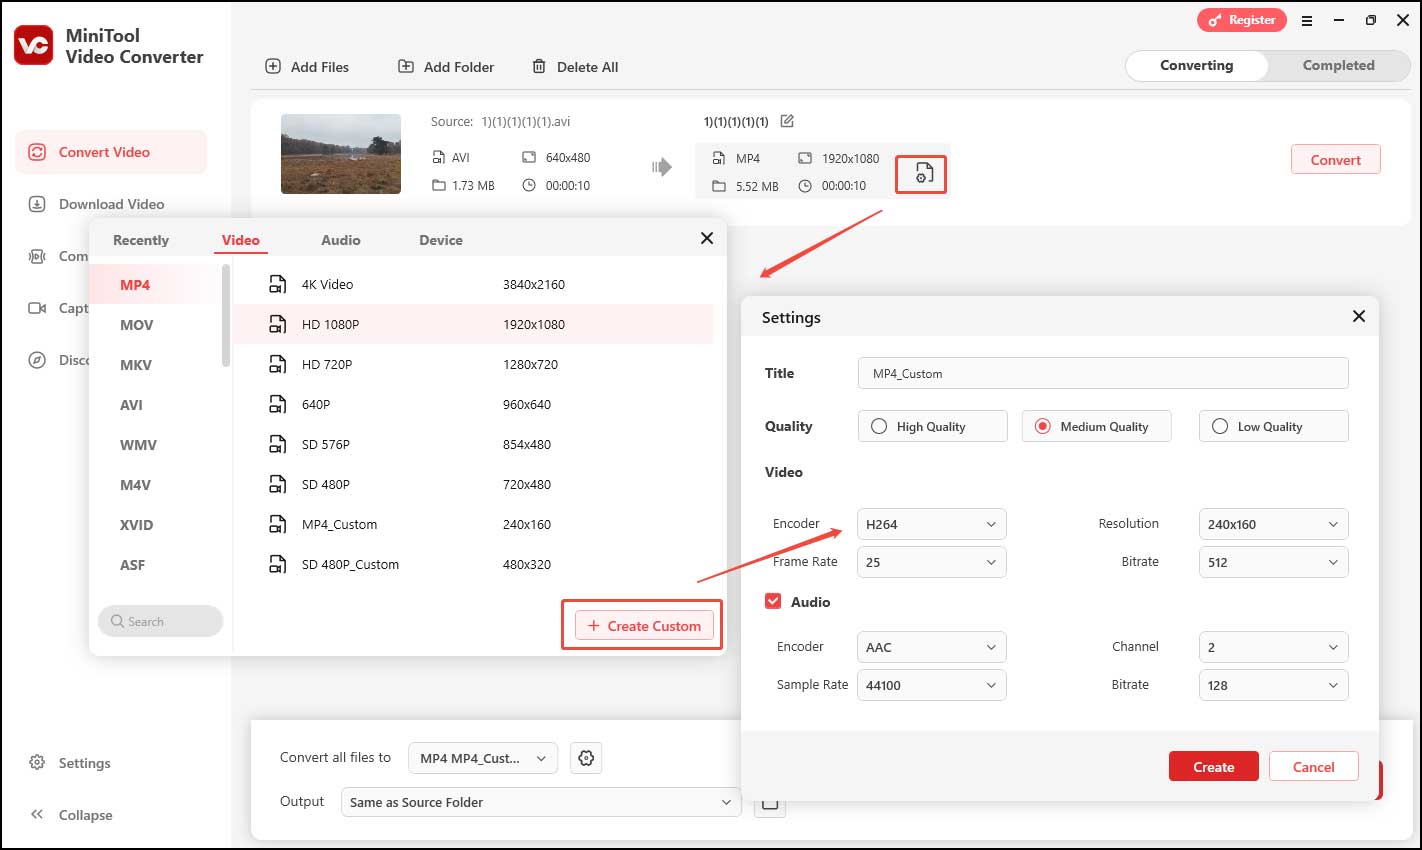Open the Resolution 240x160 dropdown
Viewport: 1422px width, 850px height.
(1273, 524)
